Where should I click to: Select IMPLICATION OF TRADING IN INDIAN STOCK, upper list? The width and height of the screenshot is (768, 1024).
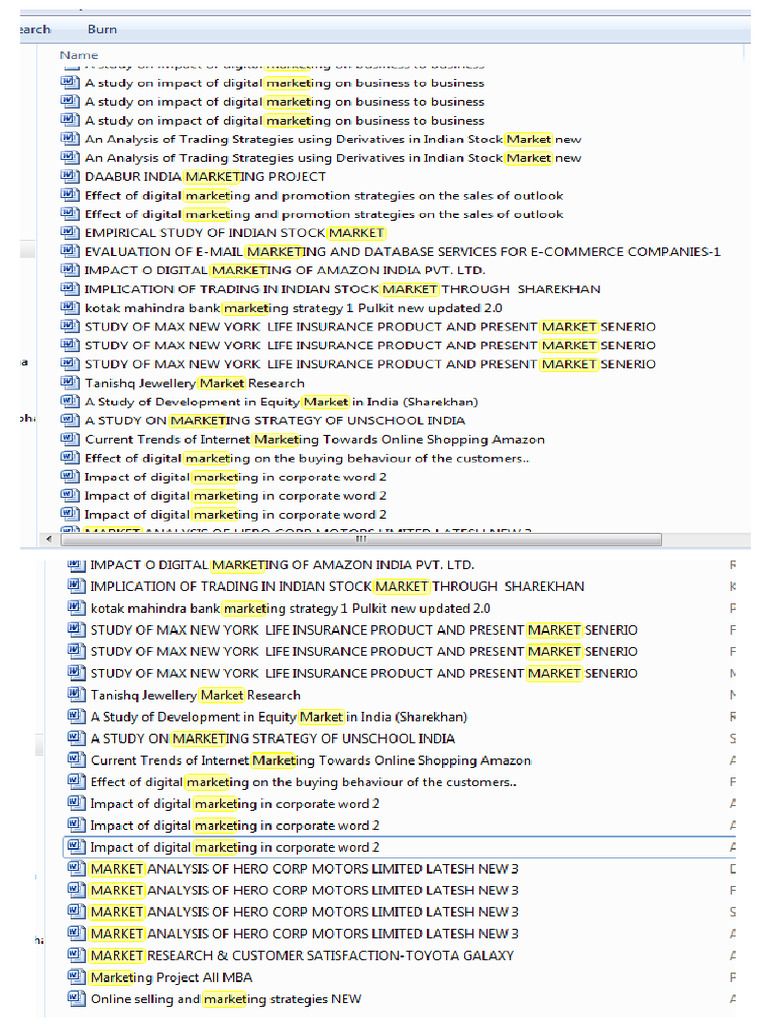tap(342, 289)
